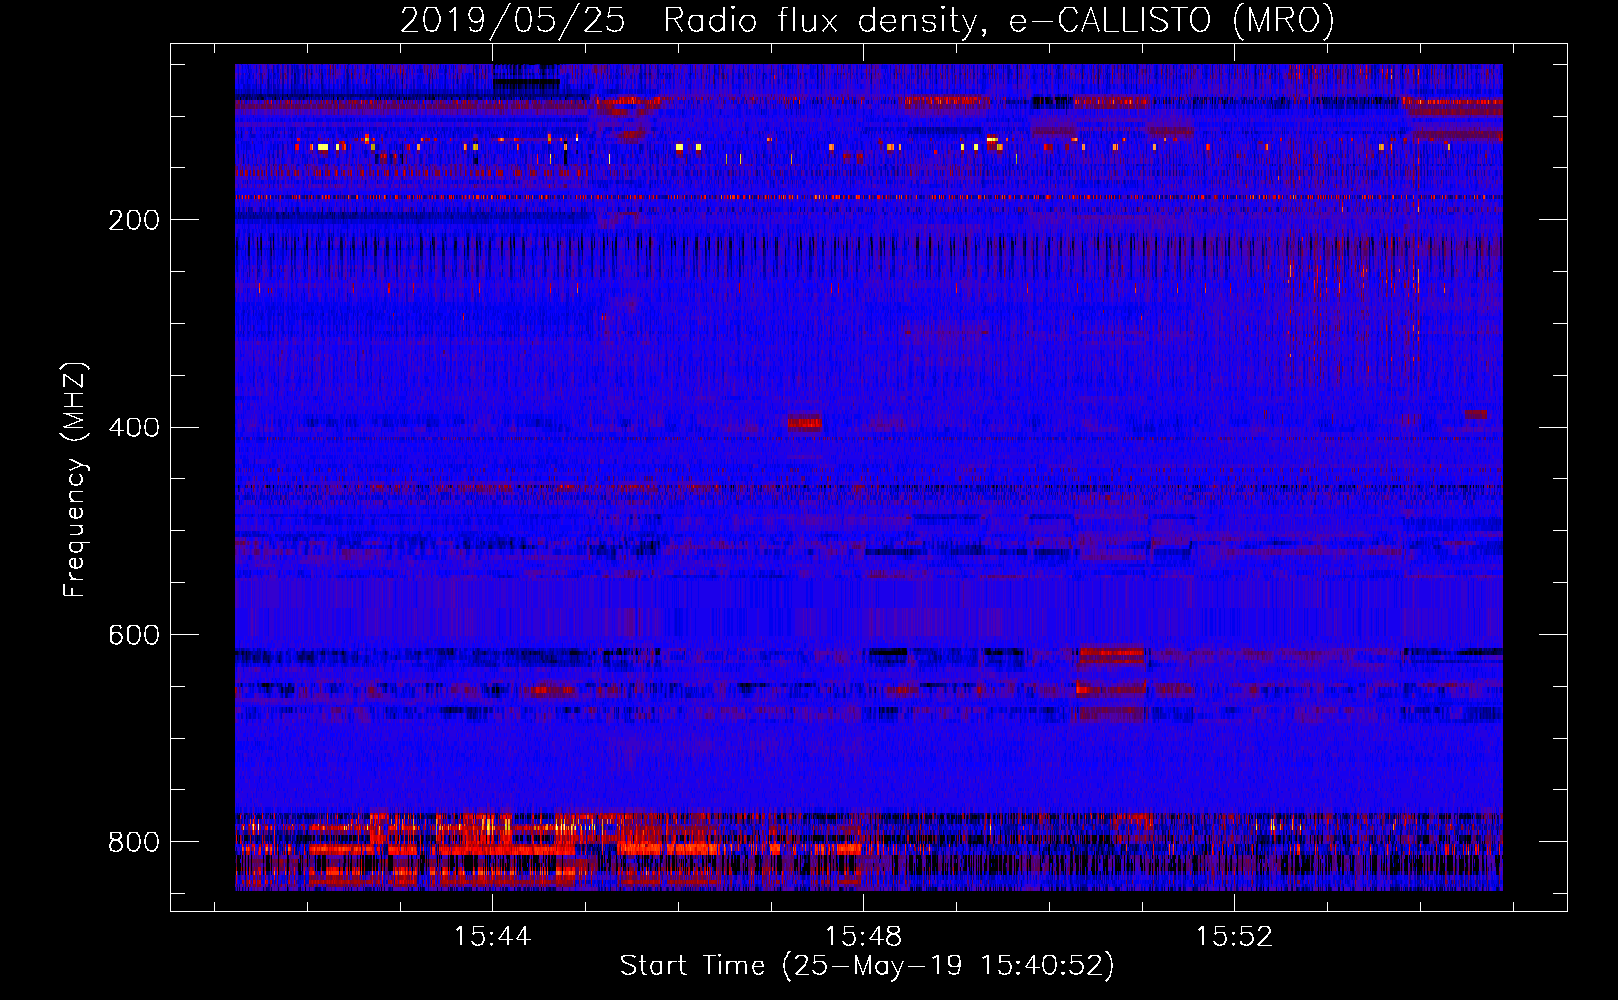Click the plot title 'Radio flux density, e-CALLISTO (MRO)'
This screenshot has height=1000, width=1618.
coord(999,20)
